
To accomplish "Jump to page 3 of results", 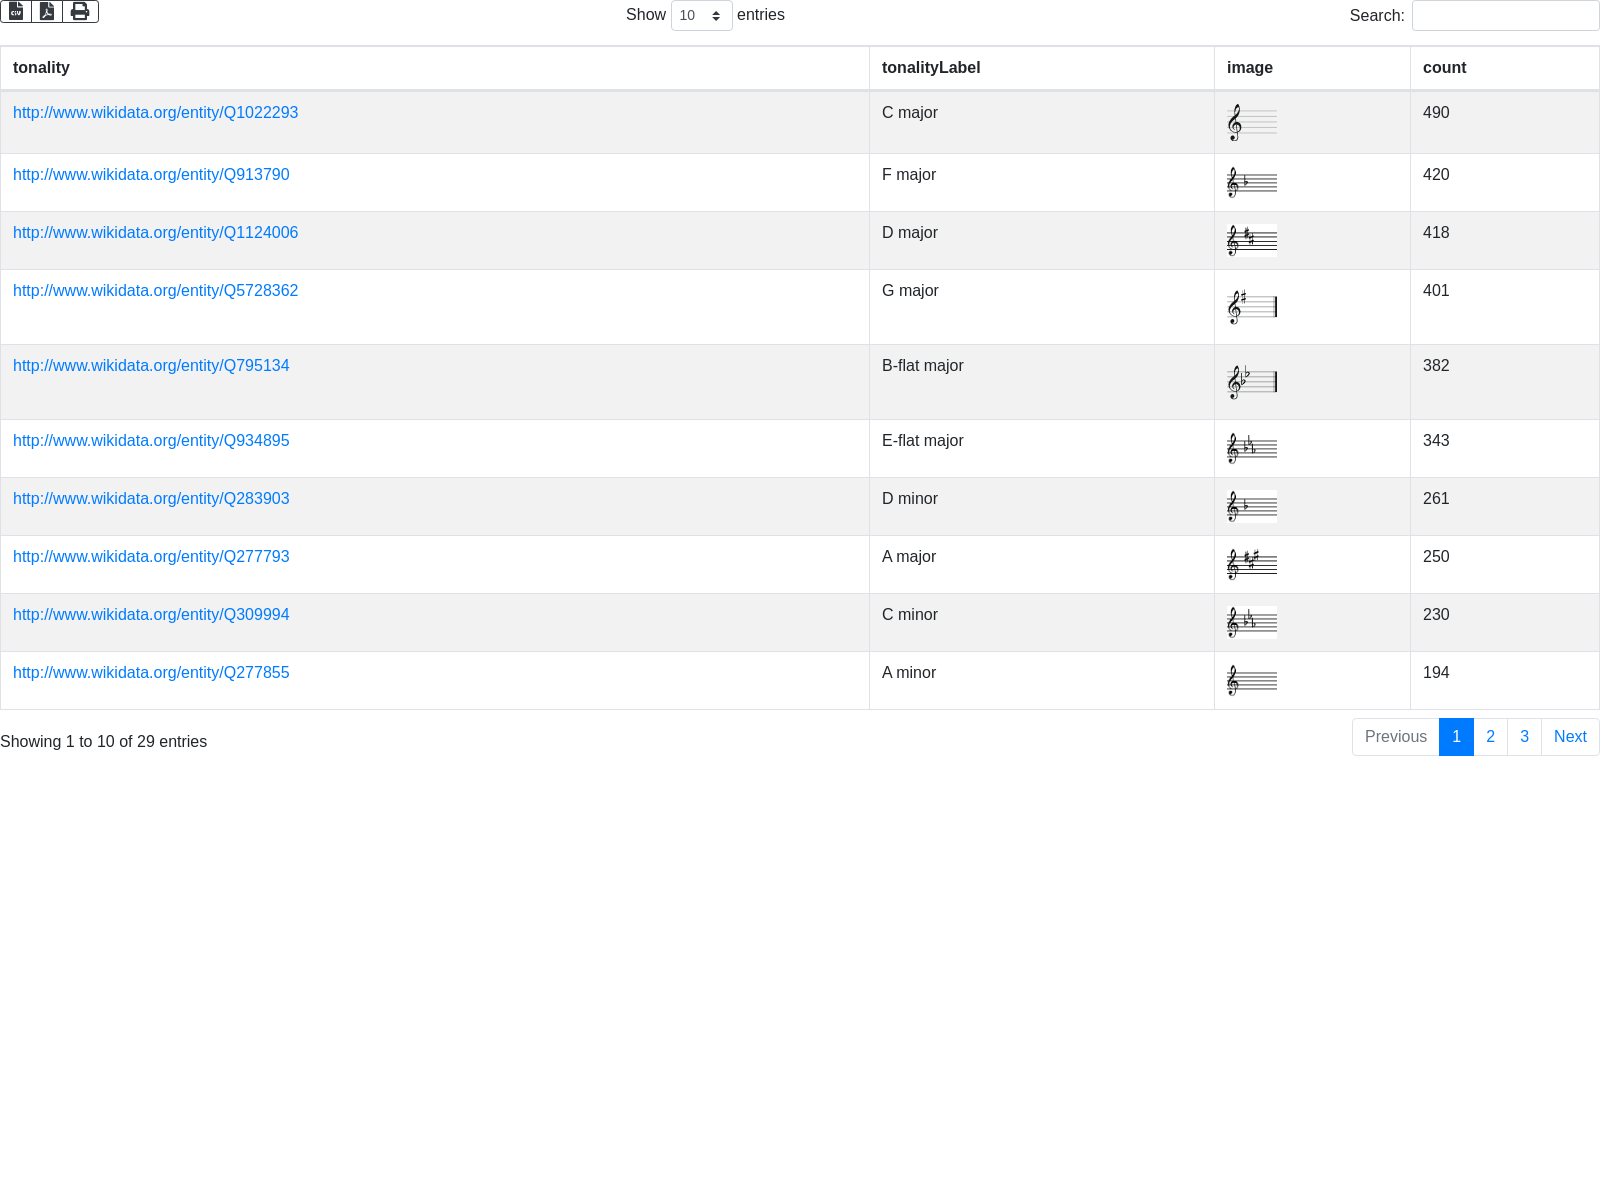I will (1524, 737).
